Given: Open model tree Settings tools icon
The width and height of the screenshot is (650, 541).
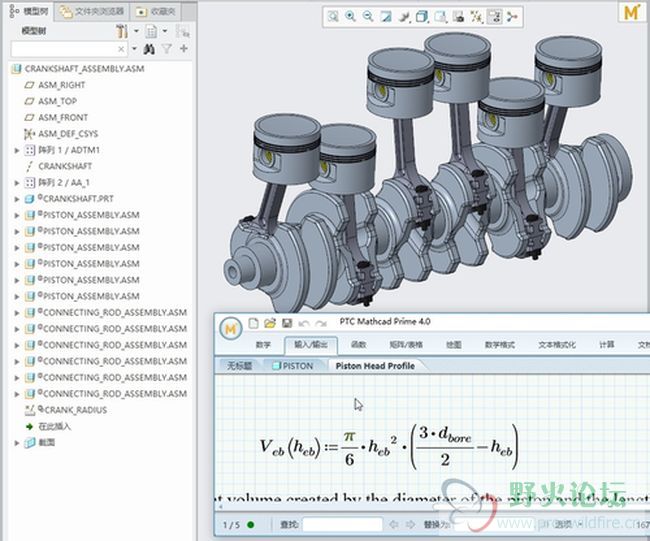Looking at the screenshot, I should [122, 32].
